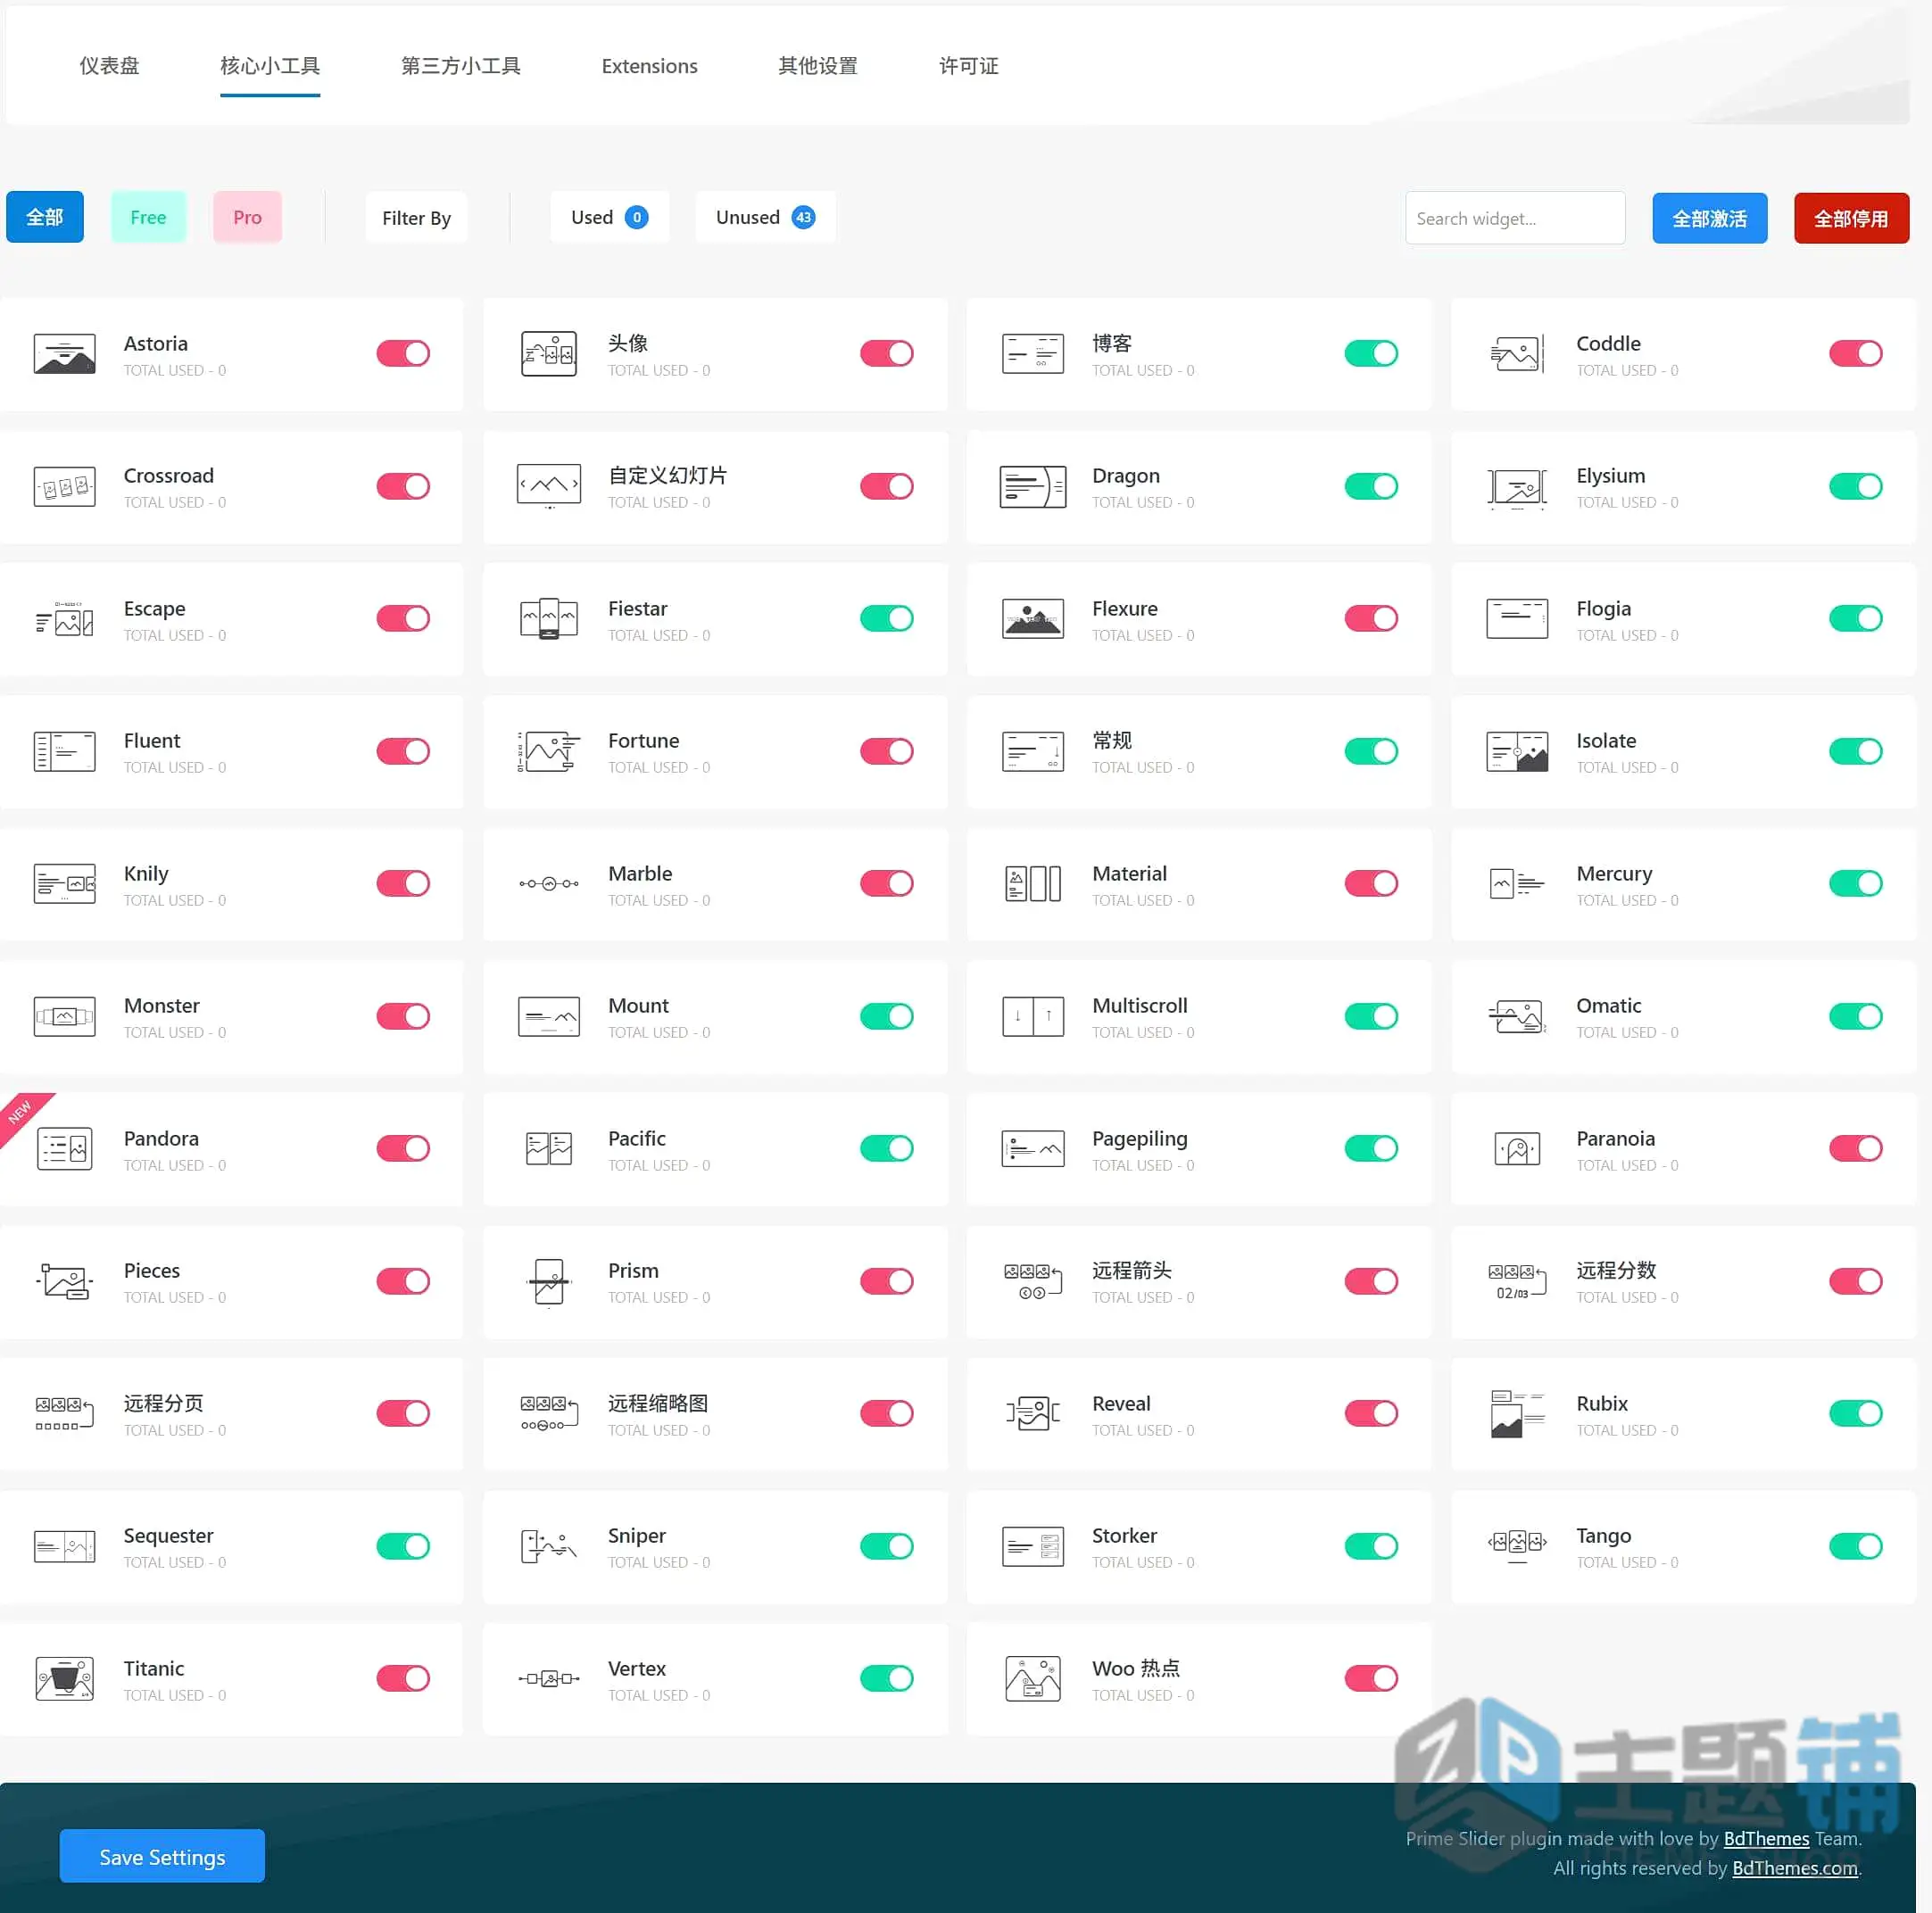Click the Coddle widget icon
Viewport: 1932px width, 1913px height.
pos(1517,354)
